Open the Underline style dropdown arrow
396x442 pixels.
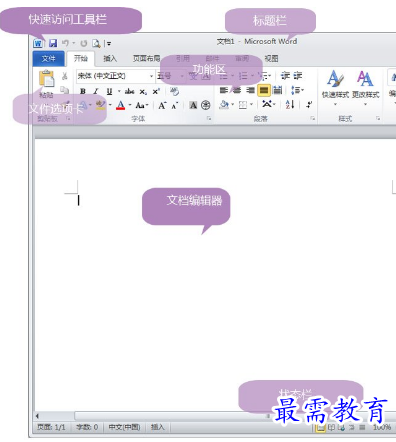[119, 91]
